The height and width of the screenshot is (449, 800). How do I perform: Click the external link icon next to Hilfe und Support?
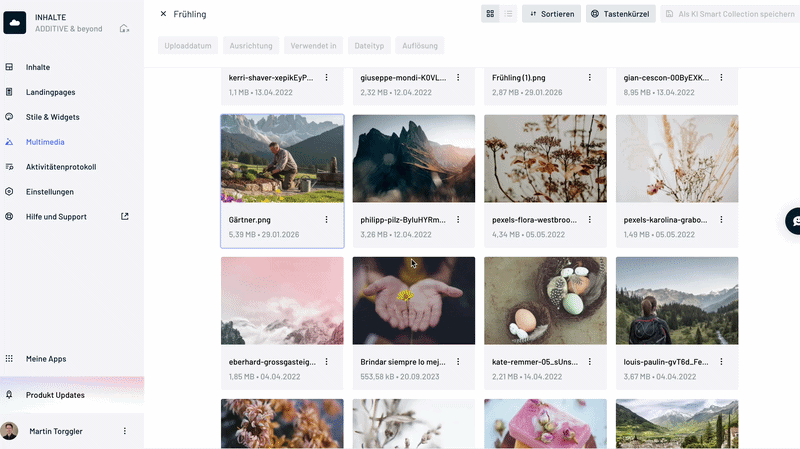(124, 216)
